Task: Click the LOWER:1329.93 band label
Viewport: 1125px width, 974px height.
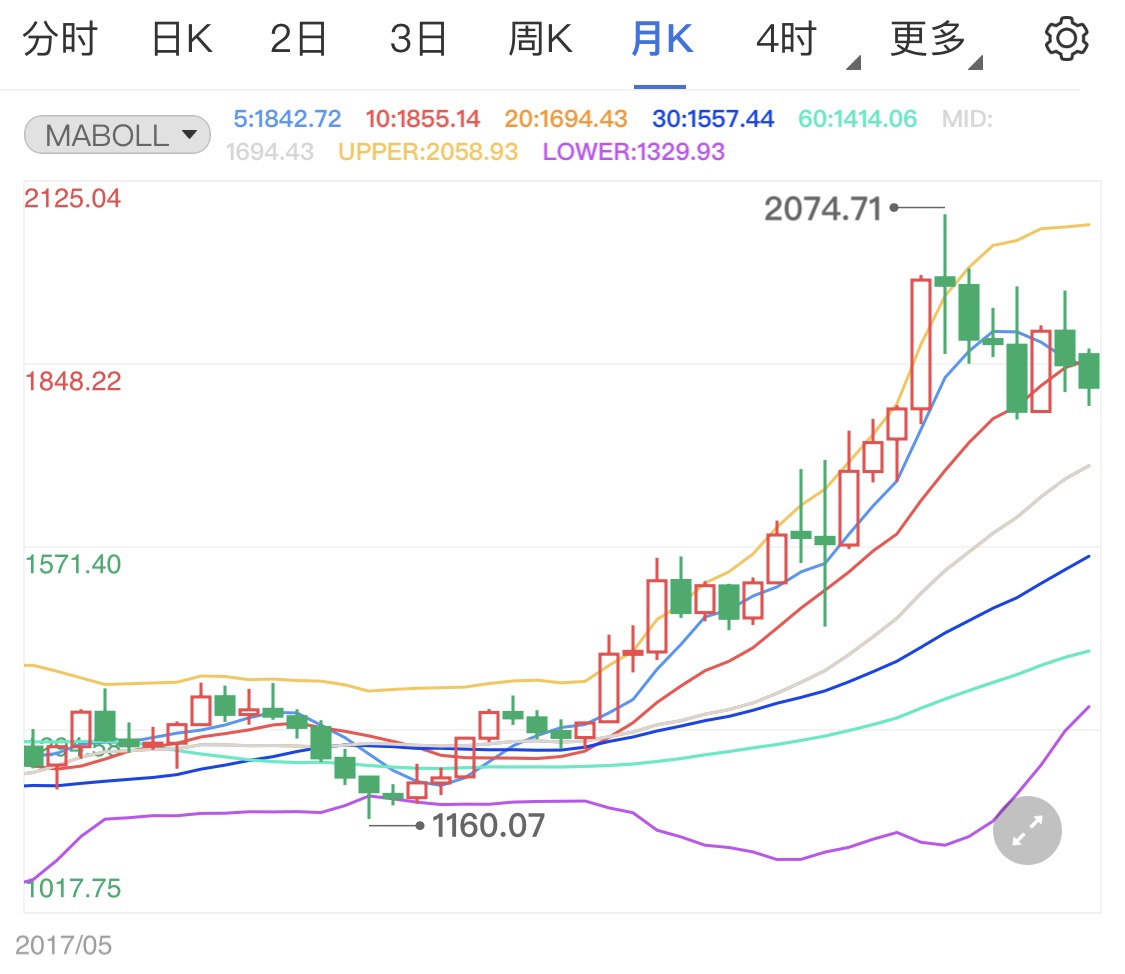Action: pos(634,151)
